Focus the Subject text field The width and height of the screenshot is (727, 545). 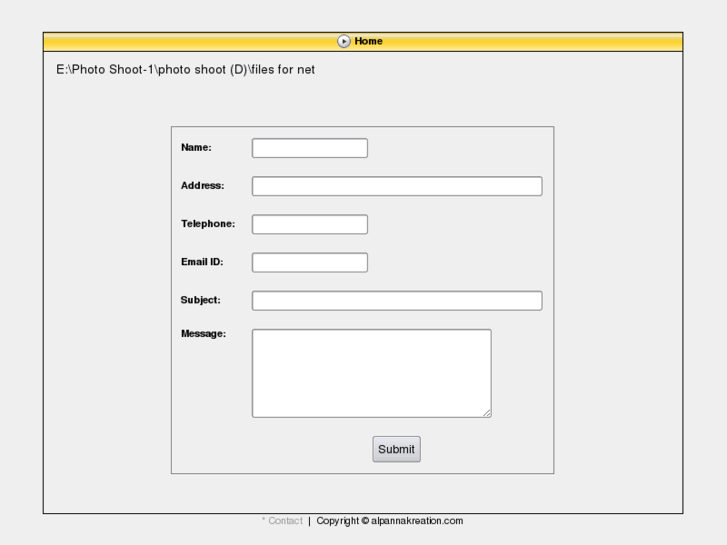coord(397,301)
